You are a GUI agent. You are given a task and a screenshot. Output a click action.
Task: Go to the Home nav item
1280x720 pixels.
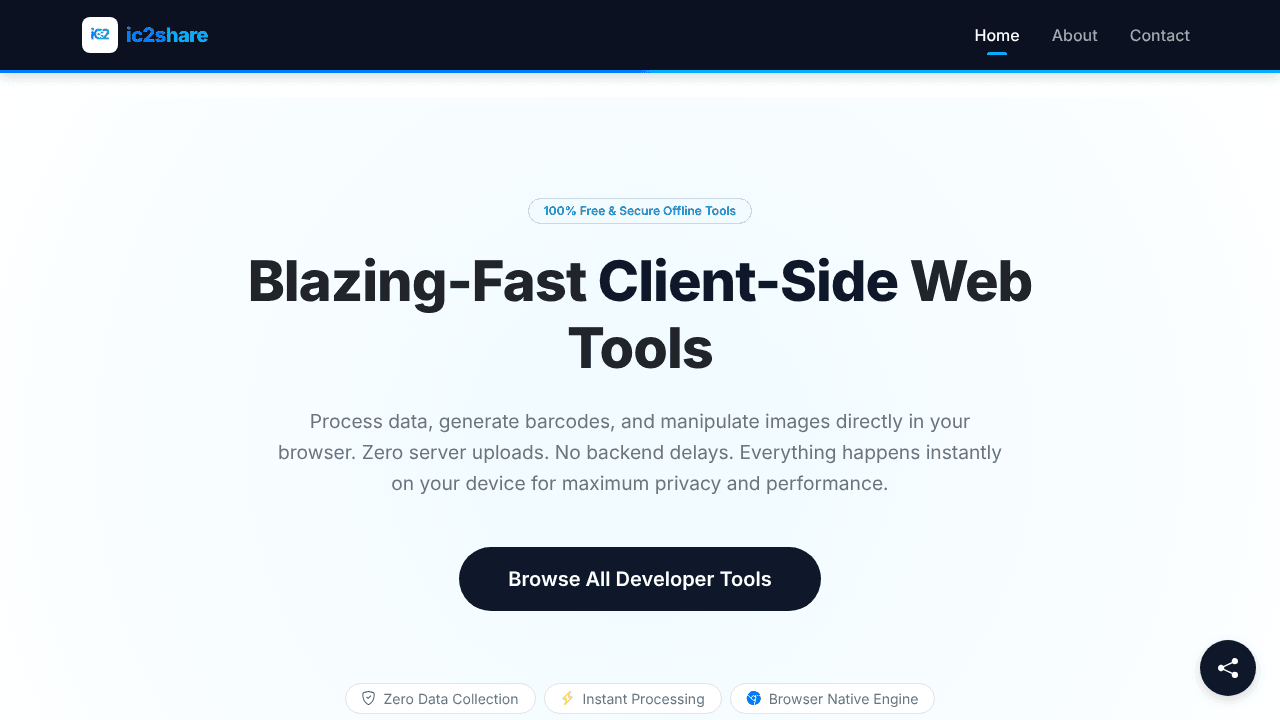click(x=997, y=35)
